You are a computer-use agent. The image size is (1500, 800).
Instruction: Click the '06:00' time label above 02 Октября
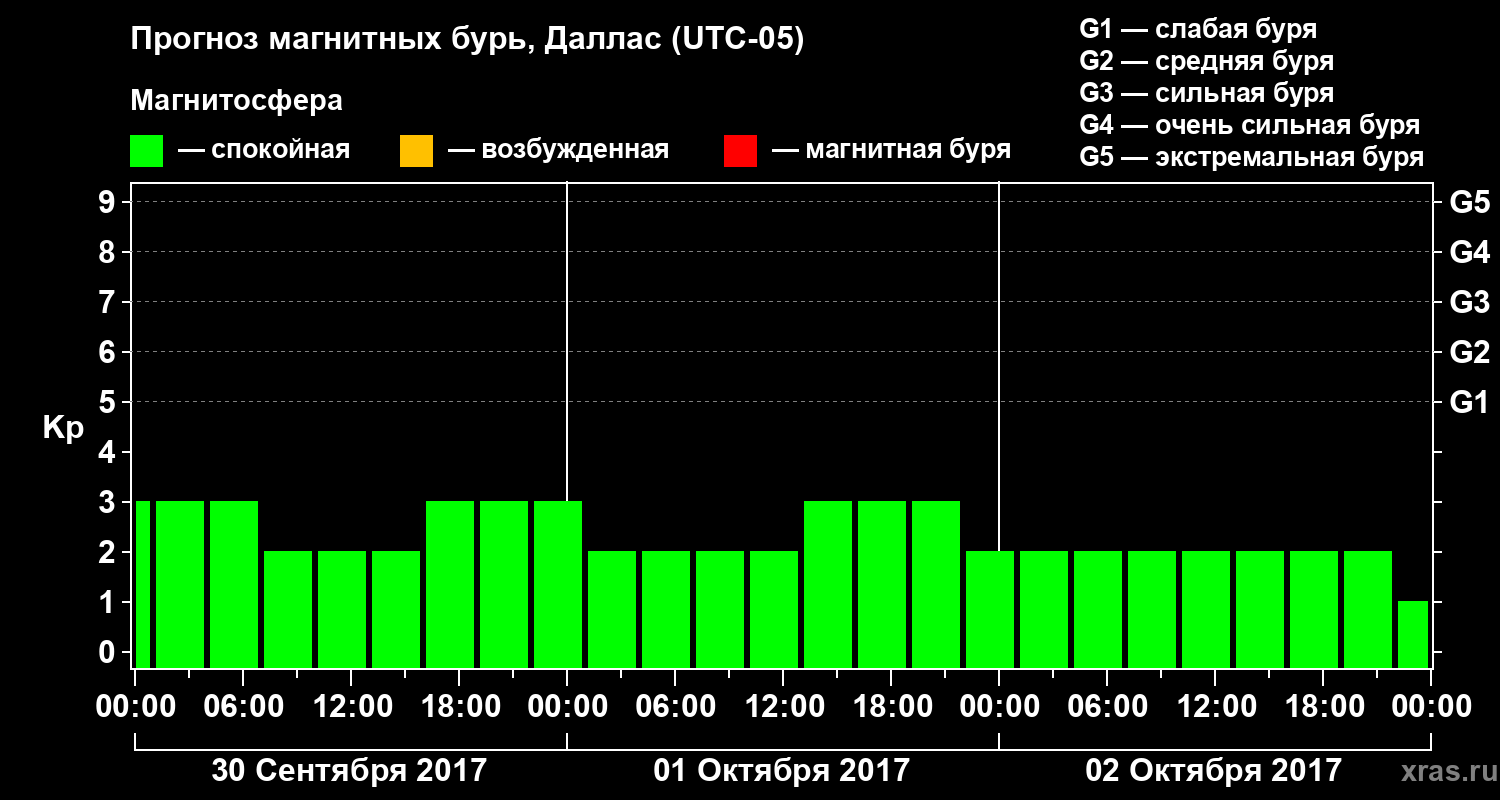point(1108,707)
